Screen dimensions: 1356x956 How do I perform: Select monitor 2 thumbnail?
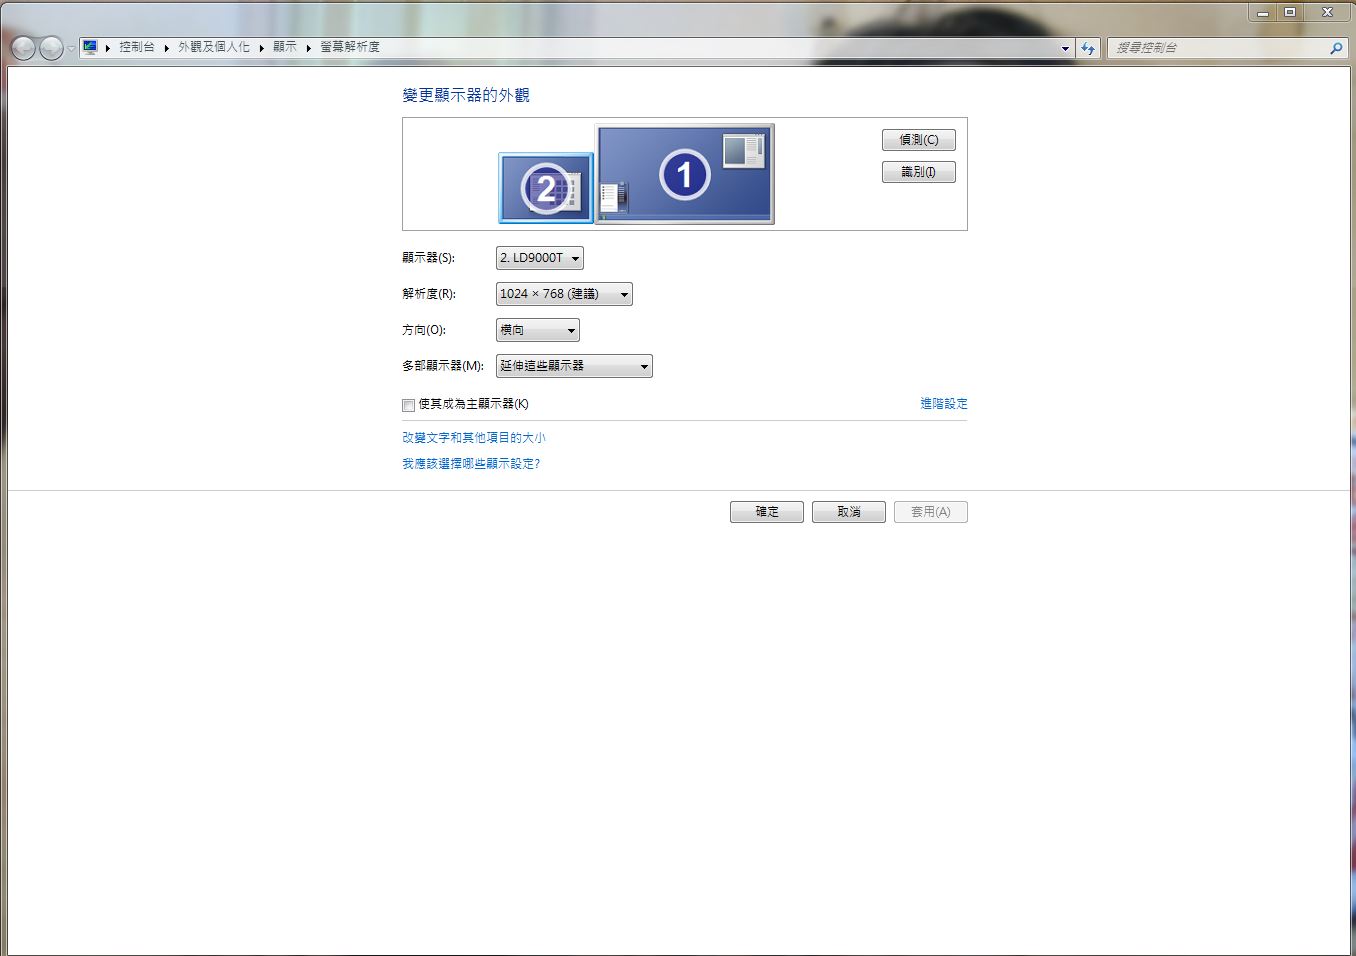(546, 187)
